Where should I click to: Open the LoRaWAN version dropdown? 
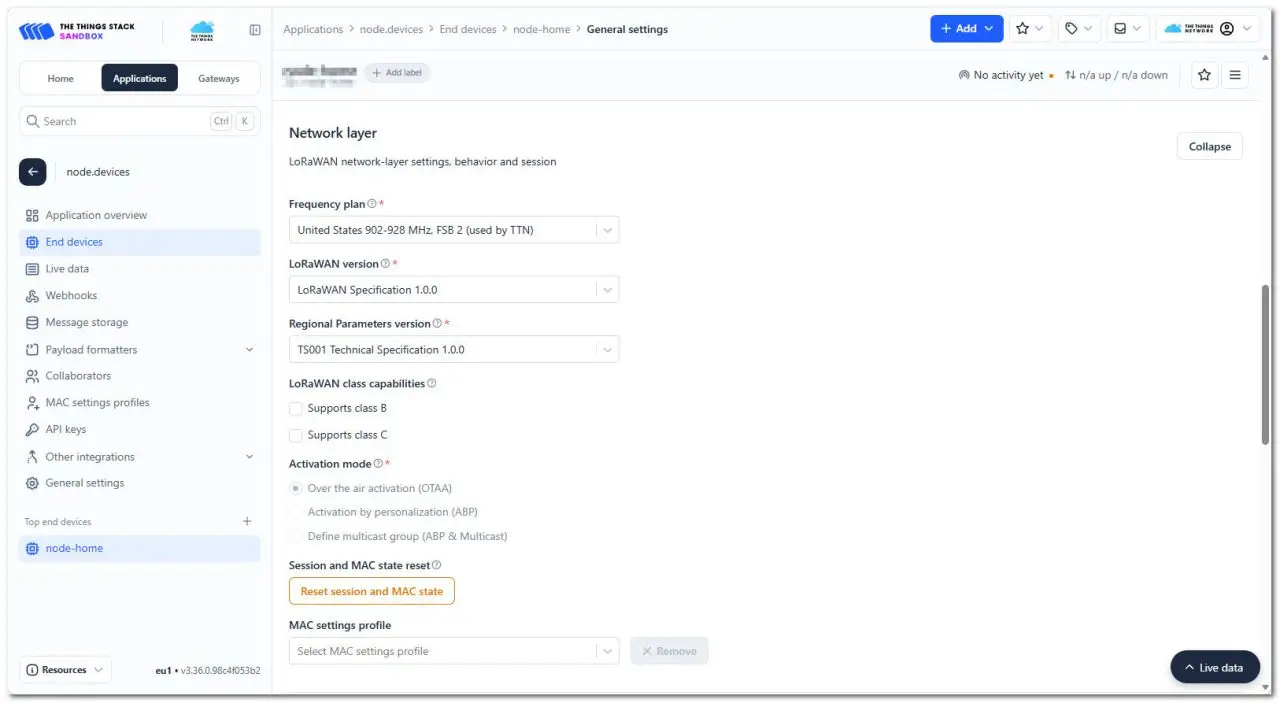[454, 290]
